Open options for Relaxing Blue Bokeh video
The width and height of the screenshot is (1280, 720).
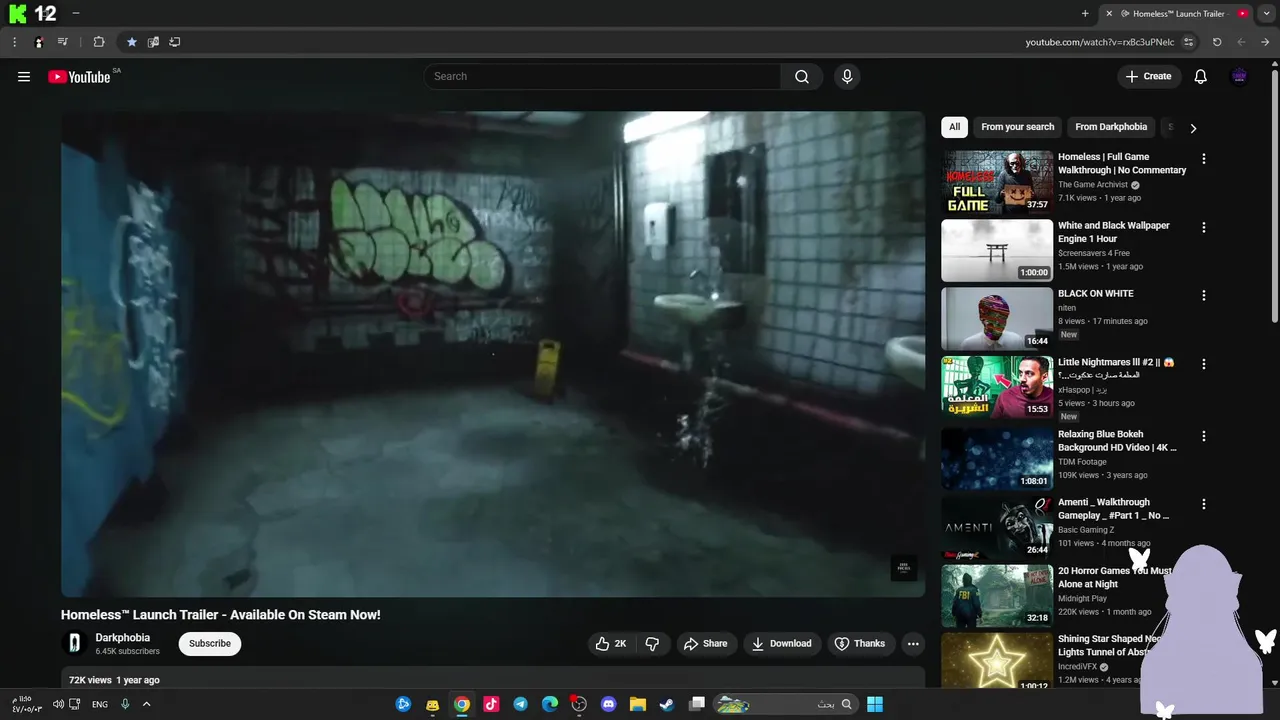[x=1204, y=437]
